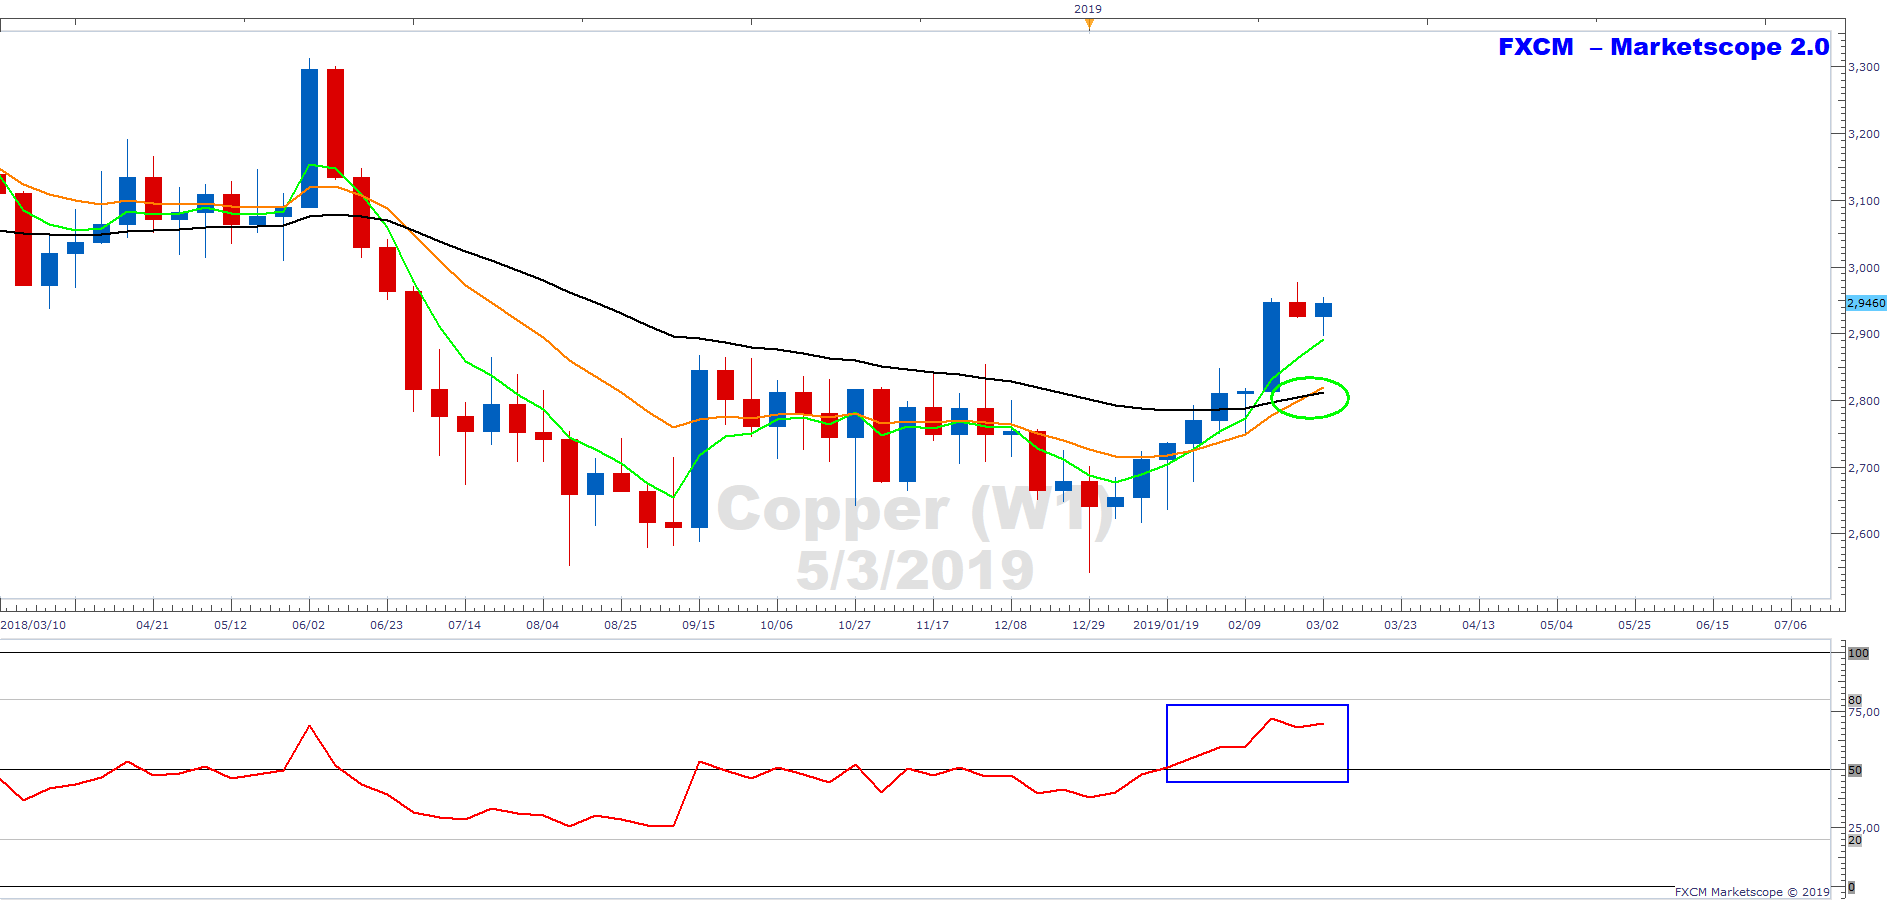Click the 08/04 date label

point(542,625)
